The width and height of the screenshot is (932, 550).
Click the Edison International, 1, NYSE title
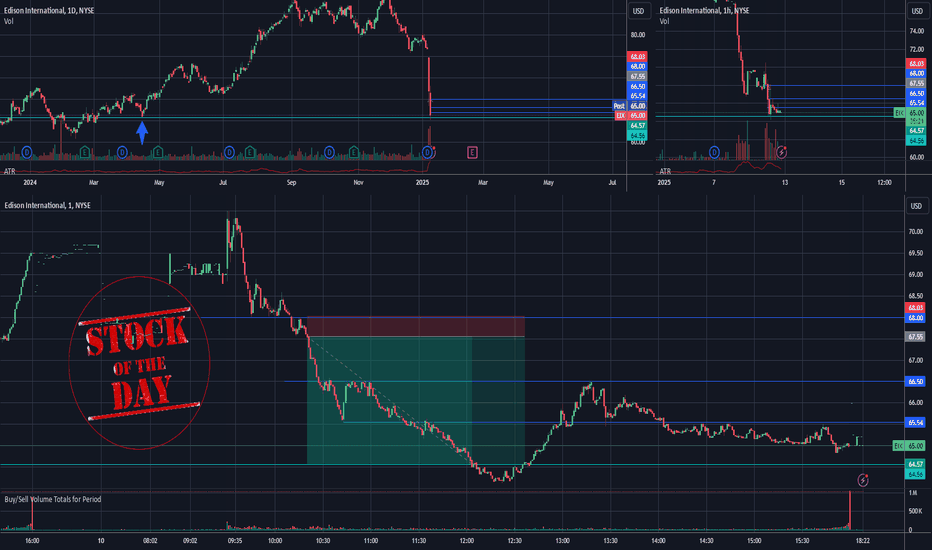click(48, 205)
